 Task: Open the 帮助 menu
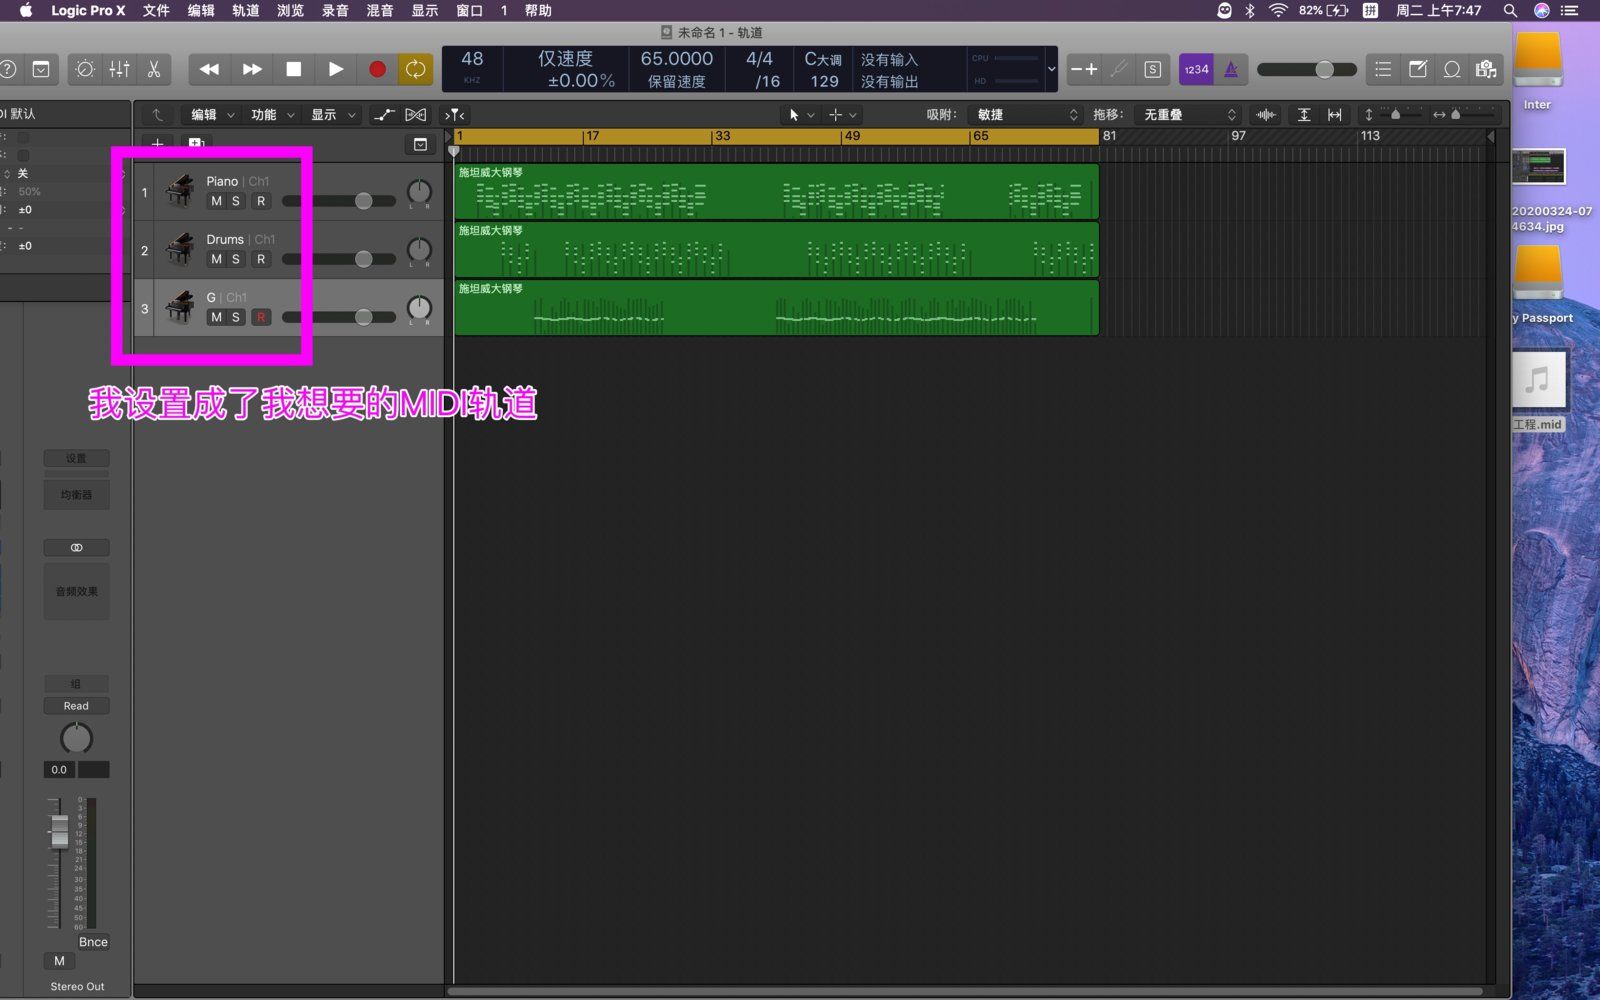538,10
